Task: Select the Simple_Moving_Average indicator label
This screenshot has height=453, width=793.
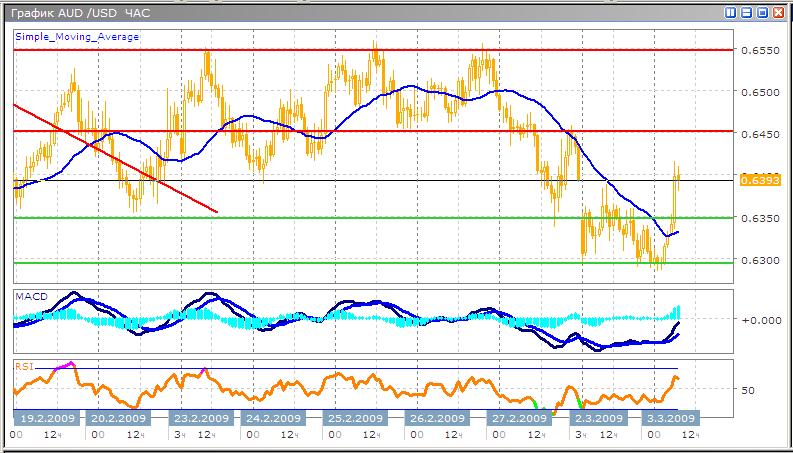Action: (x=77, y=36)
